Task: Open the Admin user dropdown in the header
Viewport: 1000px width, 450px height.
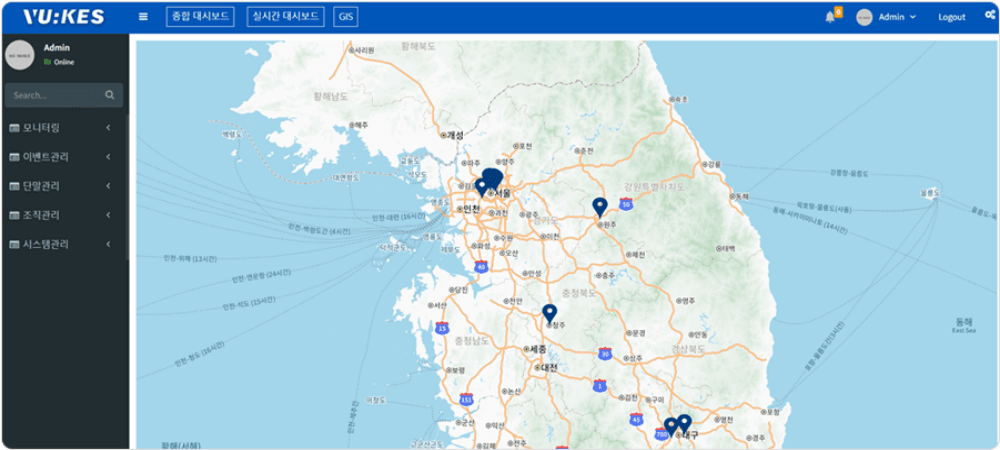Action: (887, 17)
